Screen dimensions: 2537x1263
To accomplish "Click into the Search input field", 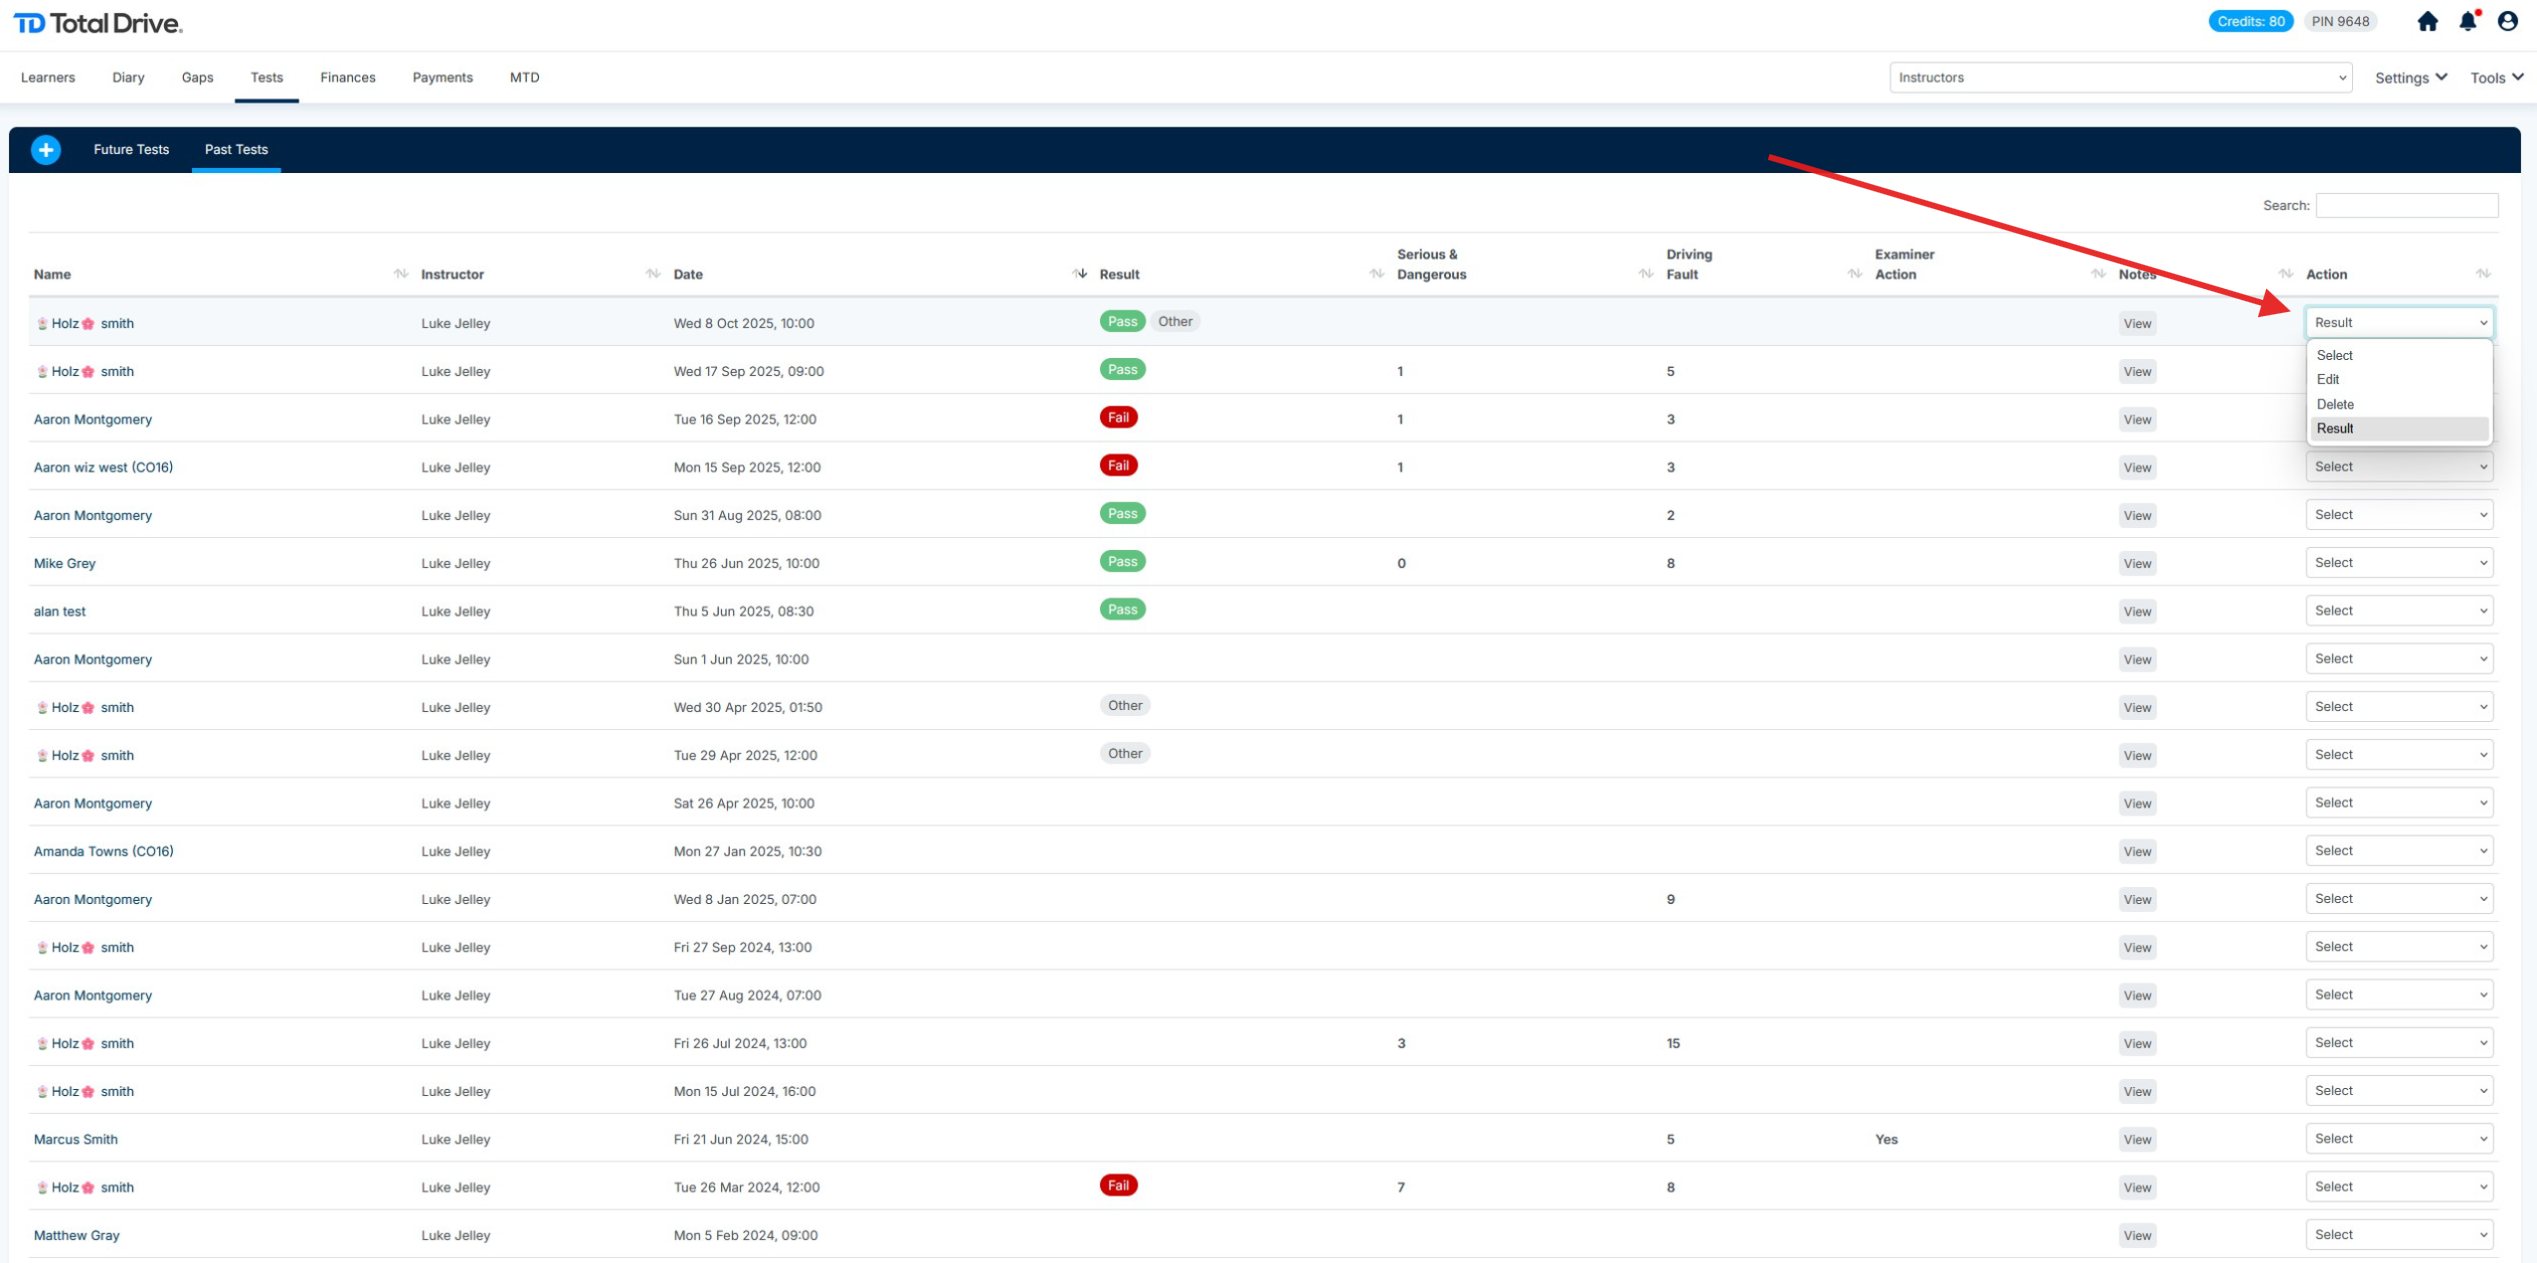I will pos(2406,206).
